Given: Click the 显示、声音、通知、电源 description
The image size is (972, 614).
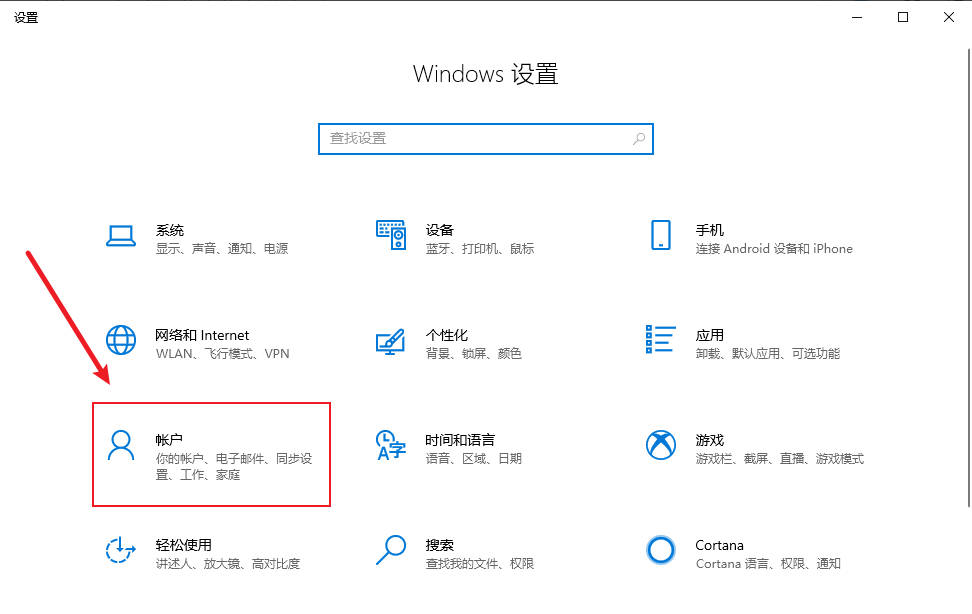Looking at the screenshot, I should tap(222, 249).
